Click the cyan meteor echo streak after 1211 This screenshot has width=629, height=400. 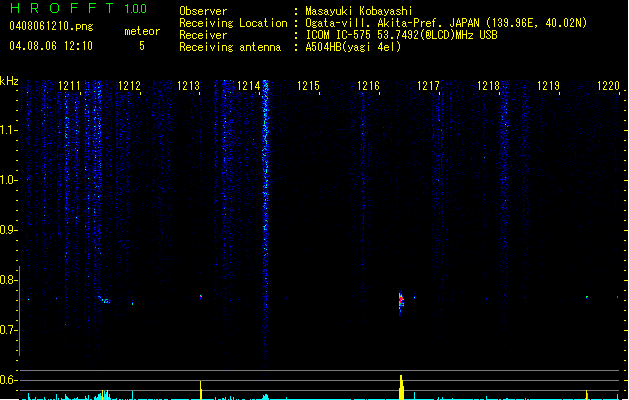coord(103,299)
